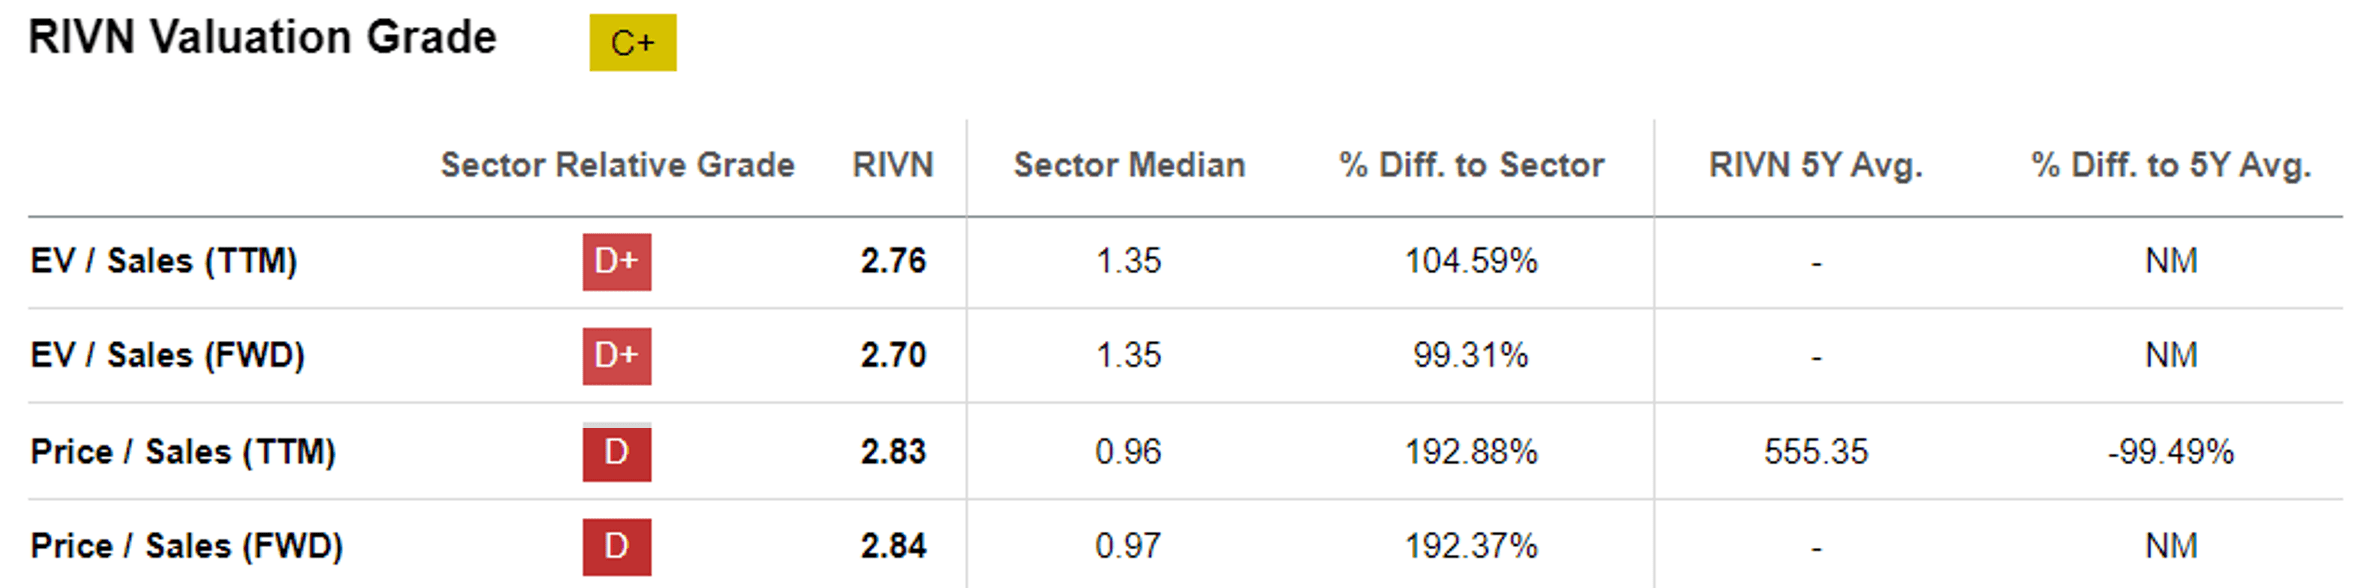Click the D+ grade badge for EV / Sales (TTM)
Viewport: 2372px width, 588px height.
[616, 262]
